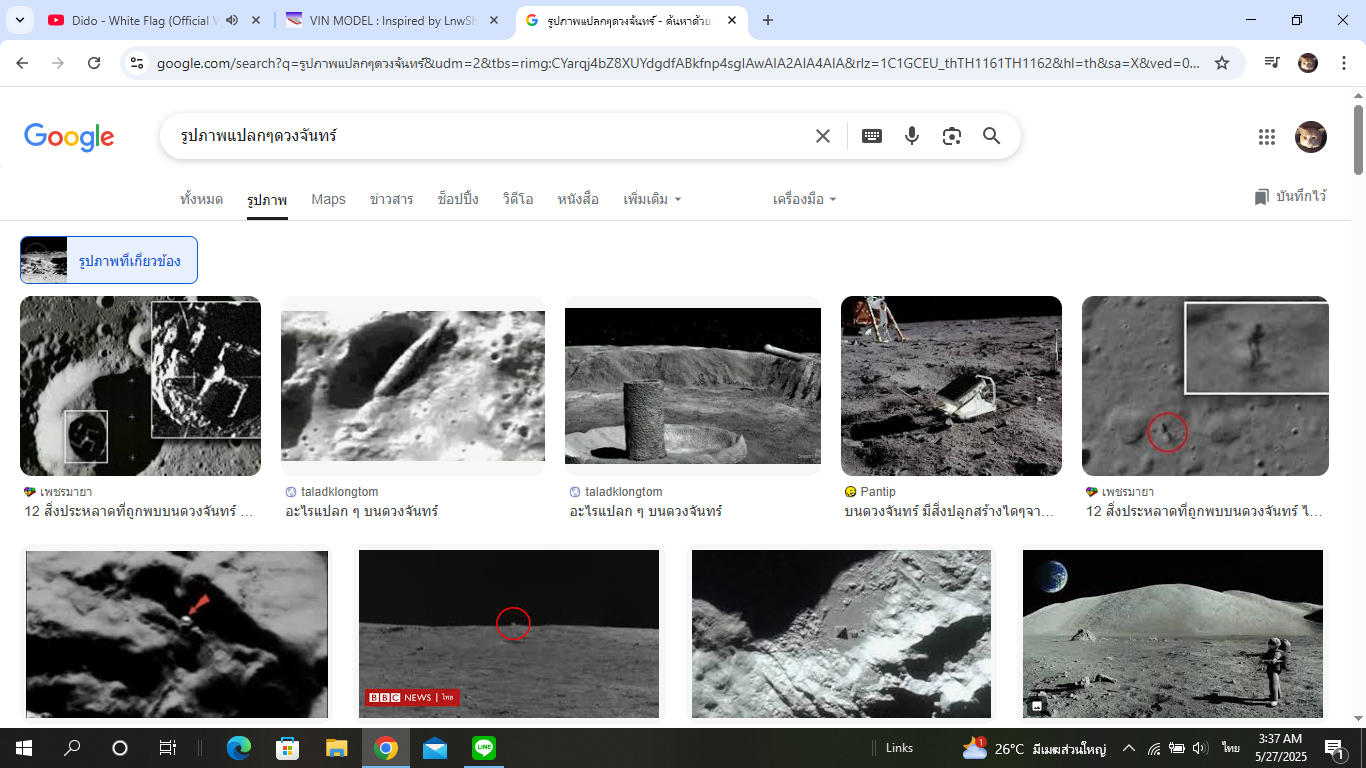Click inside the Google search field
The height and width of the screenshot is (768, 1366).
pos(490,136)
